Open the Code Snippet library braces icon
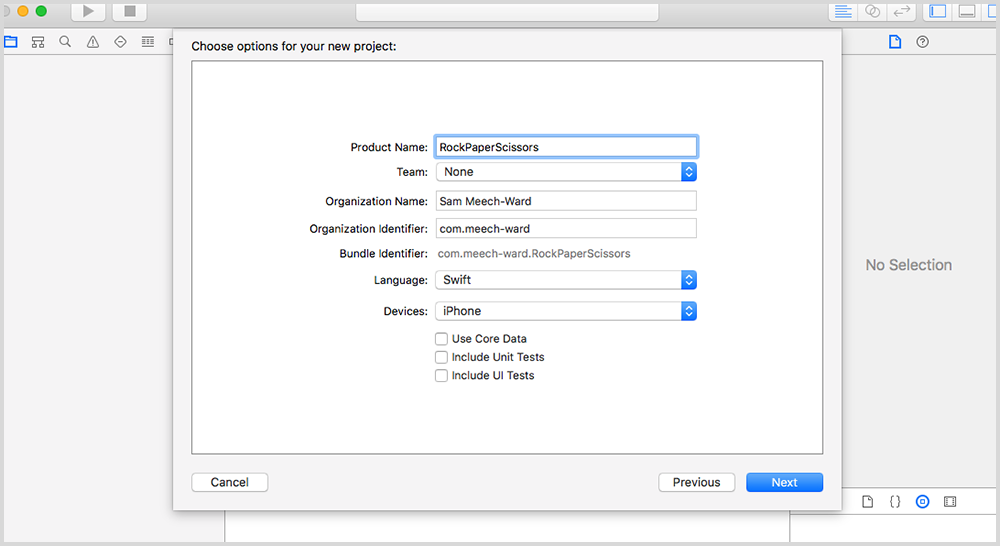Viewport: 1000px width, 546px height. pyautogui.click(x=895, y=501)
